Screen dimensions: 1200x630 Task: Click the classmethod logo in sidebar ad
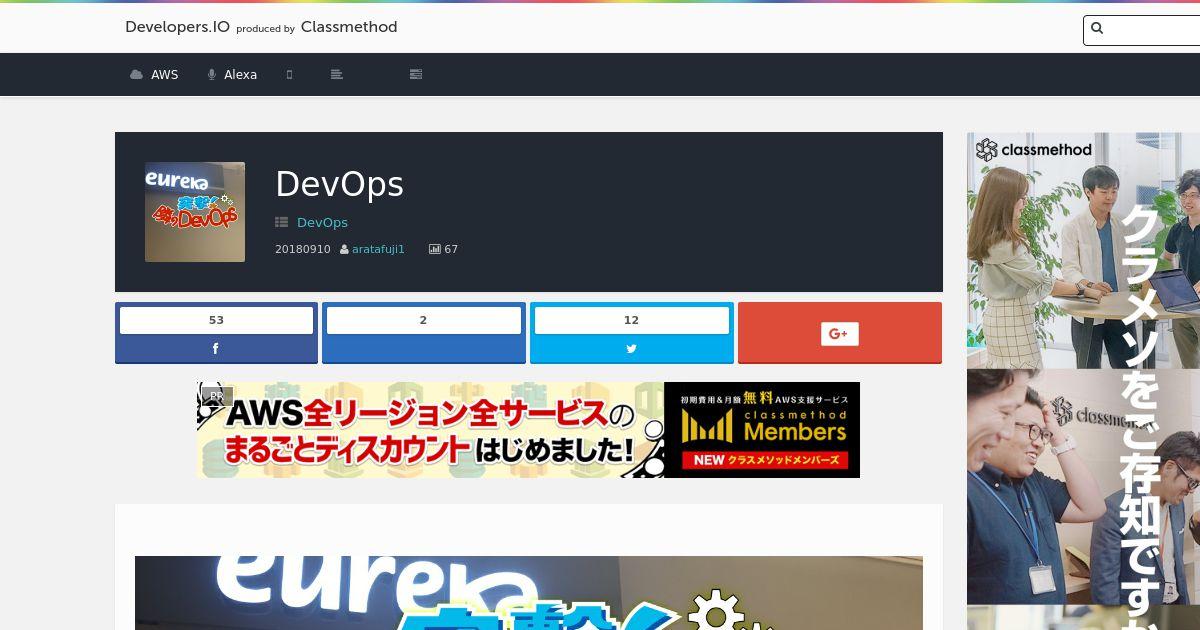tap(1034, 150)
